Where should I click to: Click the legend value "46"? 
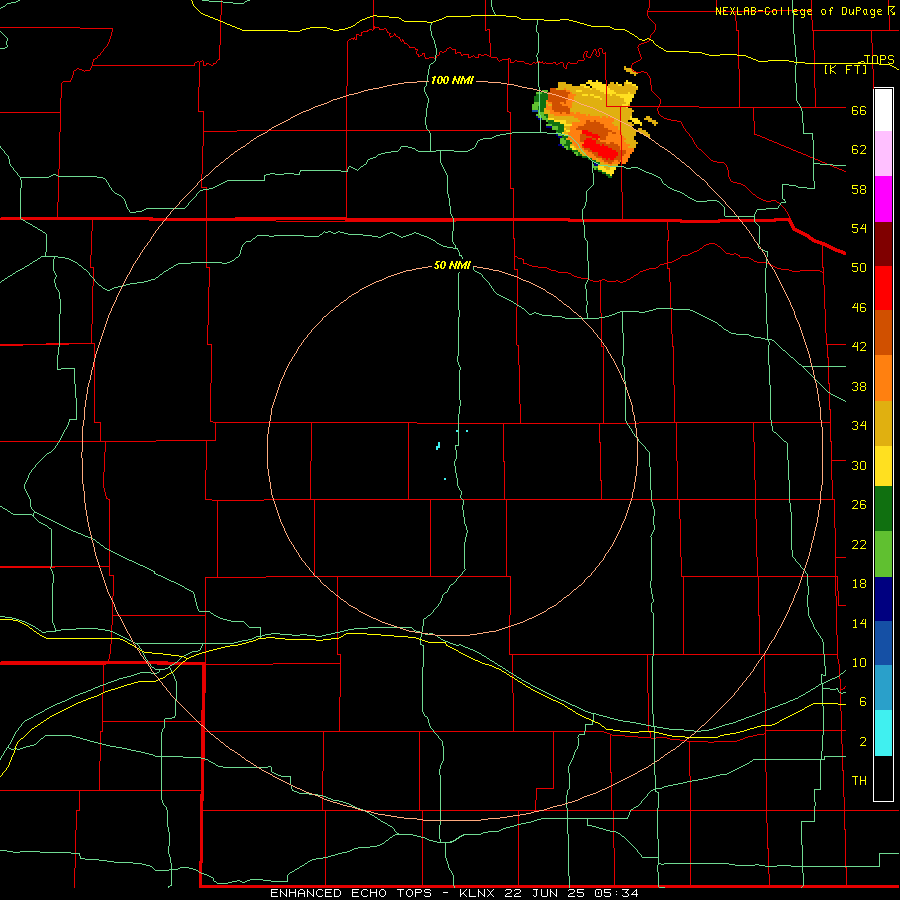click(x=859, y=308)
